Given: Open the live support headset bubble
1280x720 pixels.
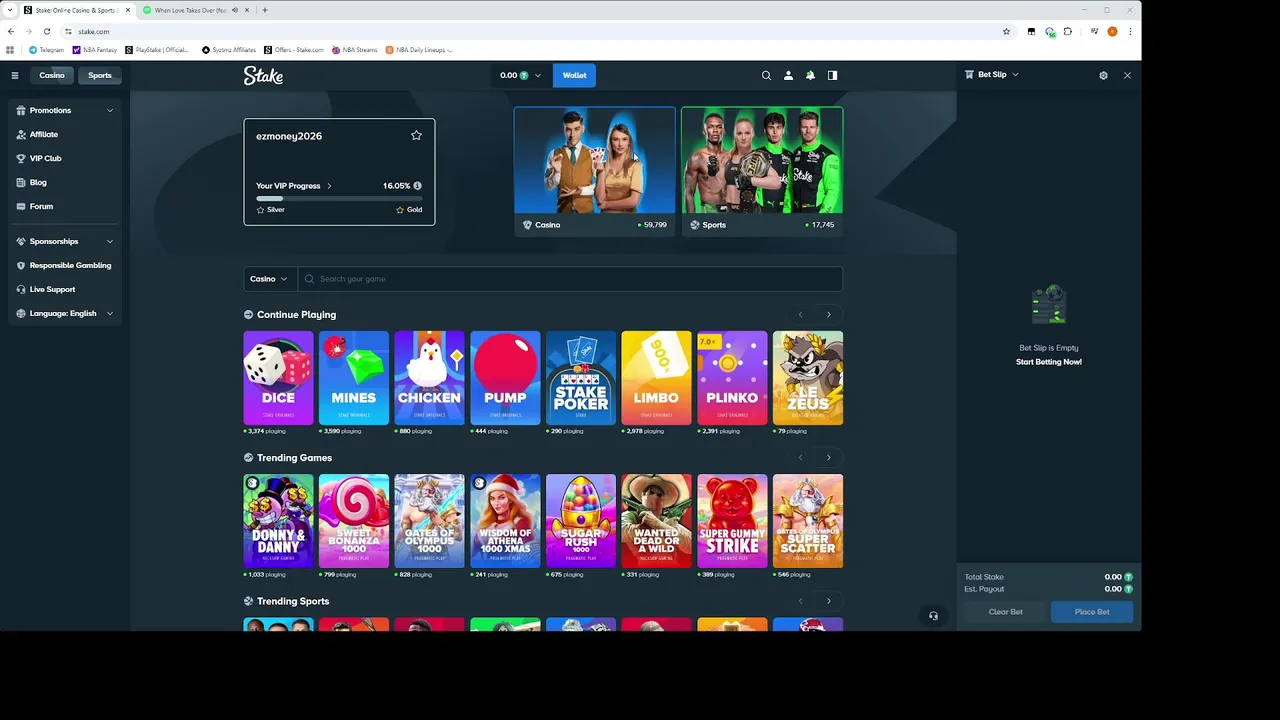Looking at the screenshot, I should (933, 616).
